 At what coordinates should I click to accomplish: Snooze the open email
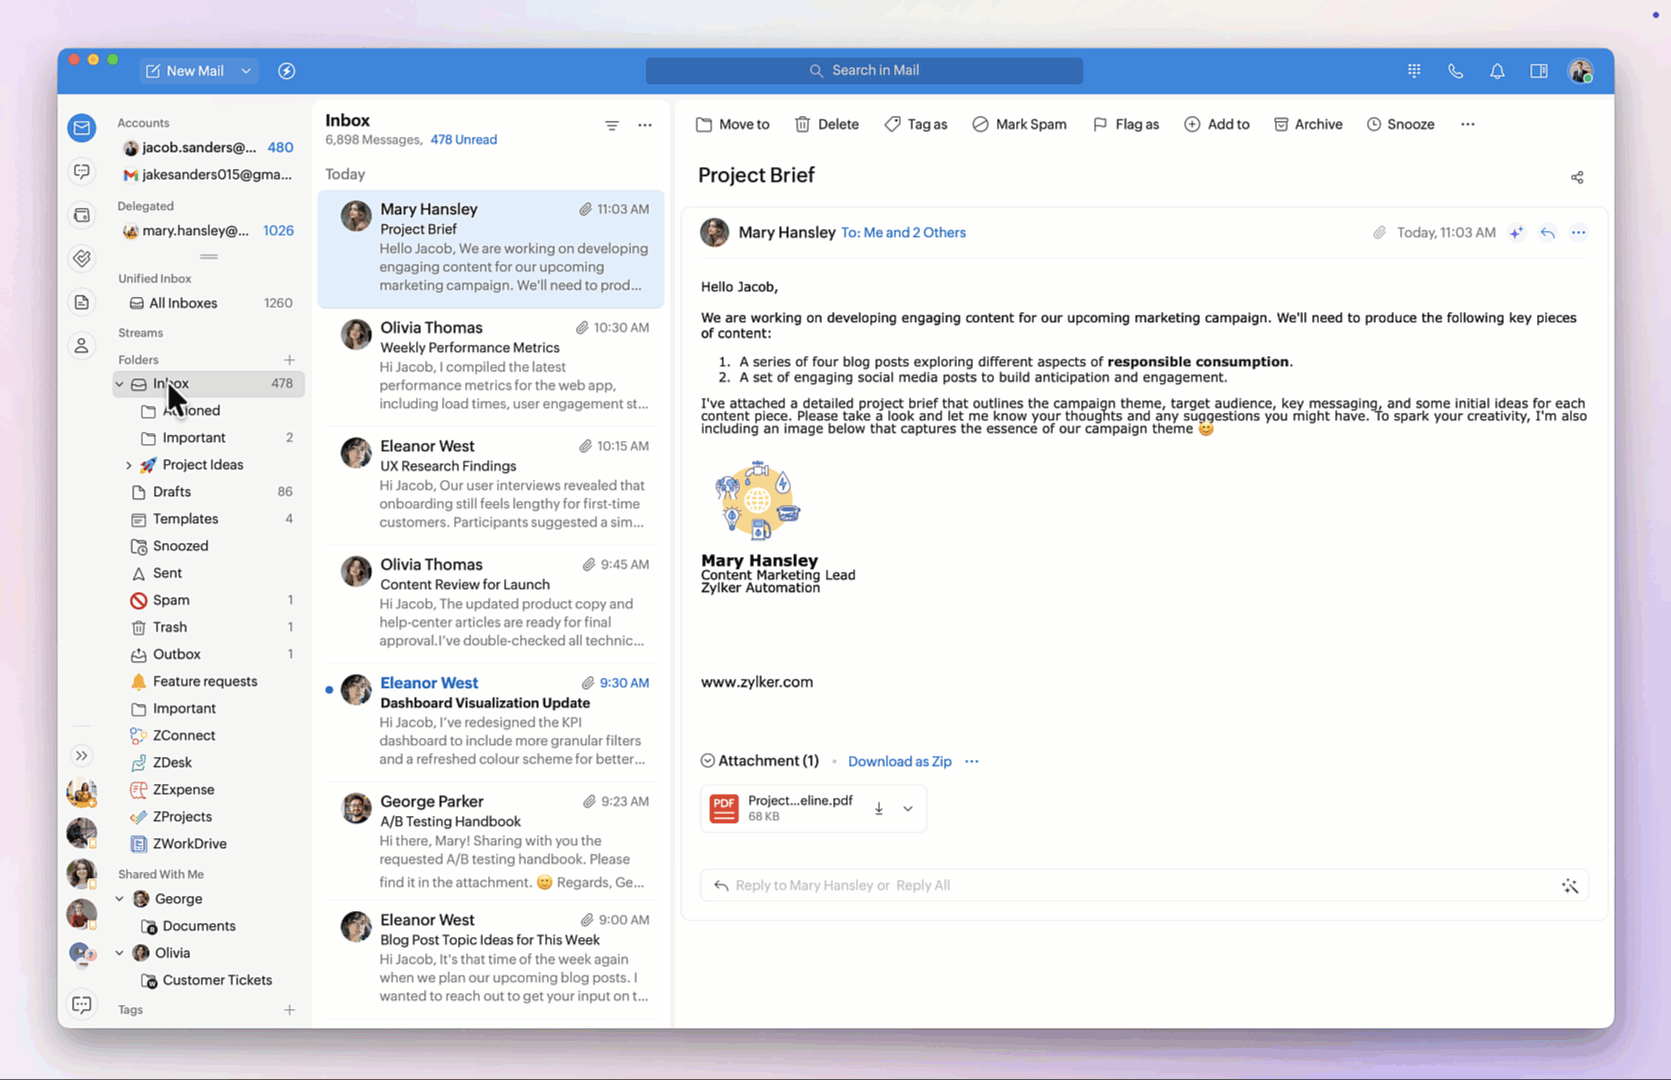point(1401,125)
